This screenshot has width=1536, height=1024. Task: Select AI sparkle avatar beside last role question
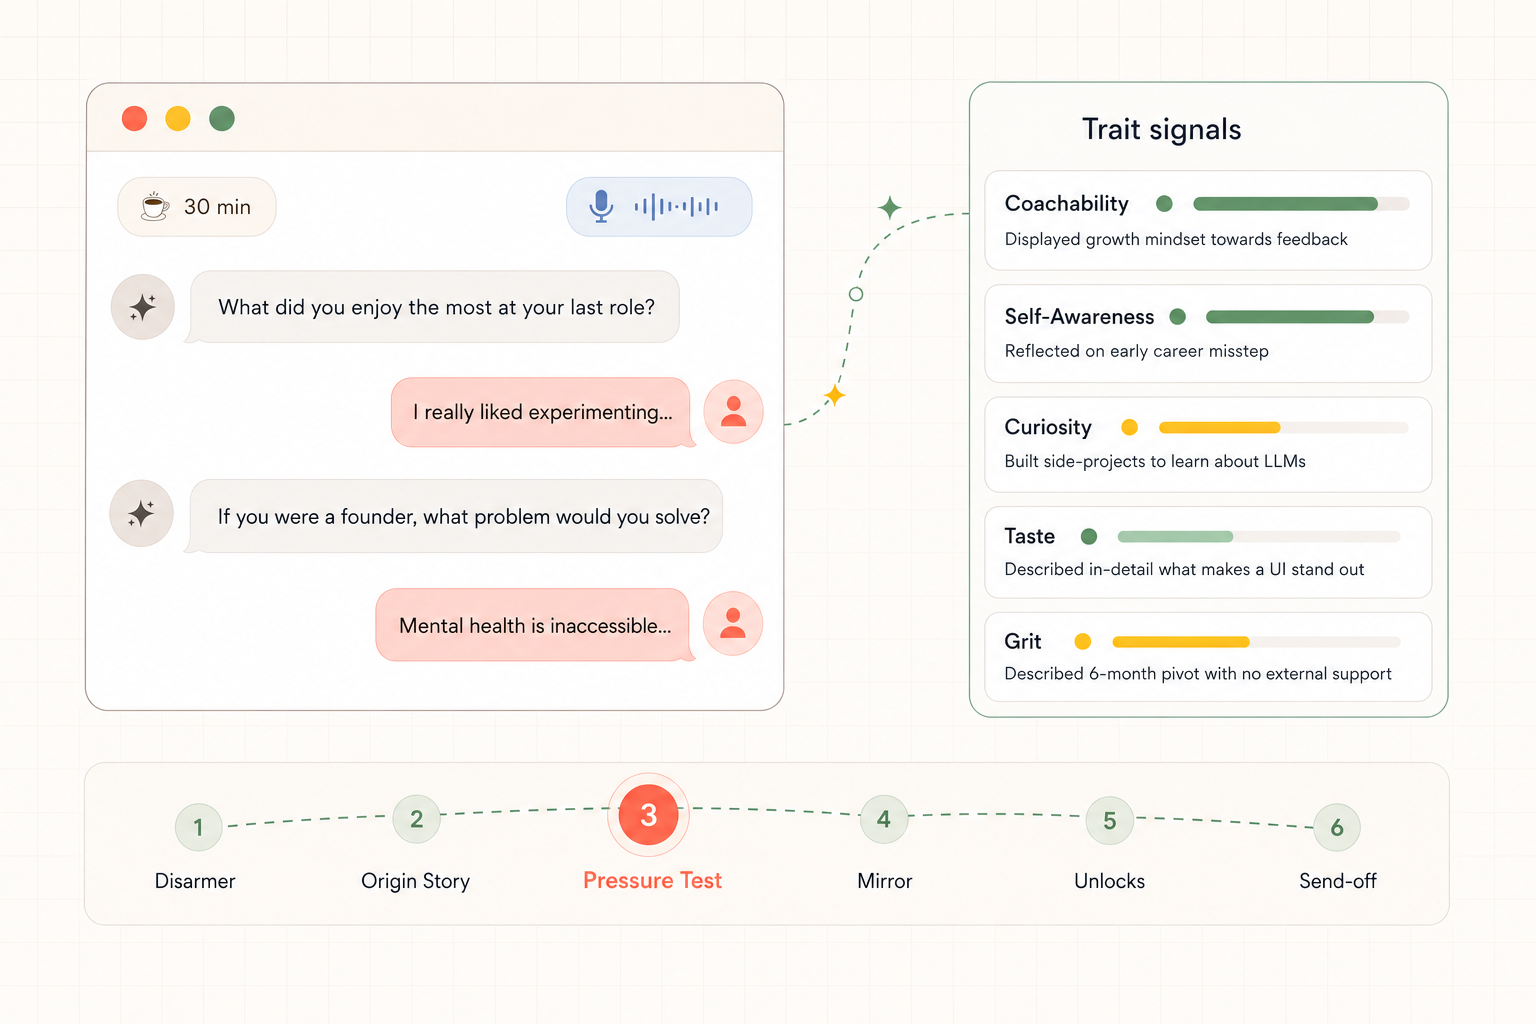tap(143, 307)
